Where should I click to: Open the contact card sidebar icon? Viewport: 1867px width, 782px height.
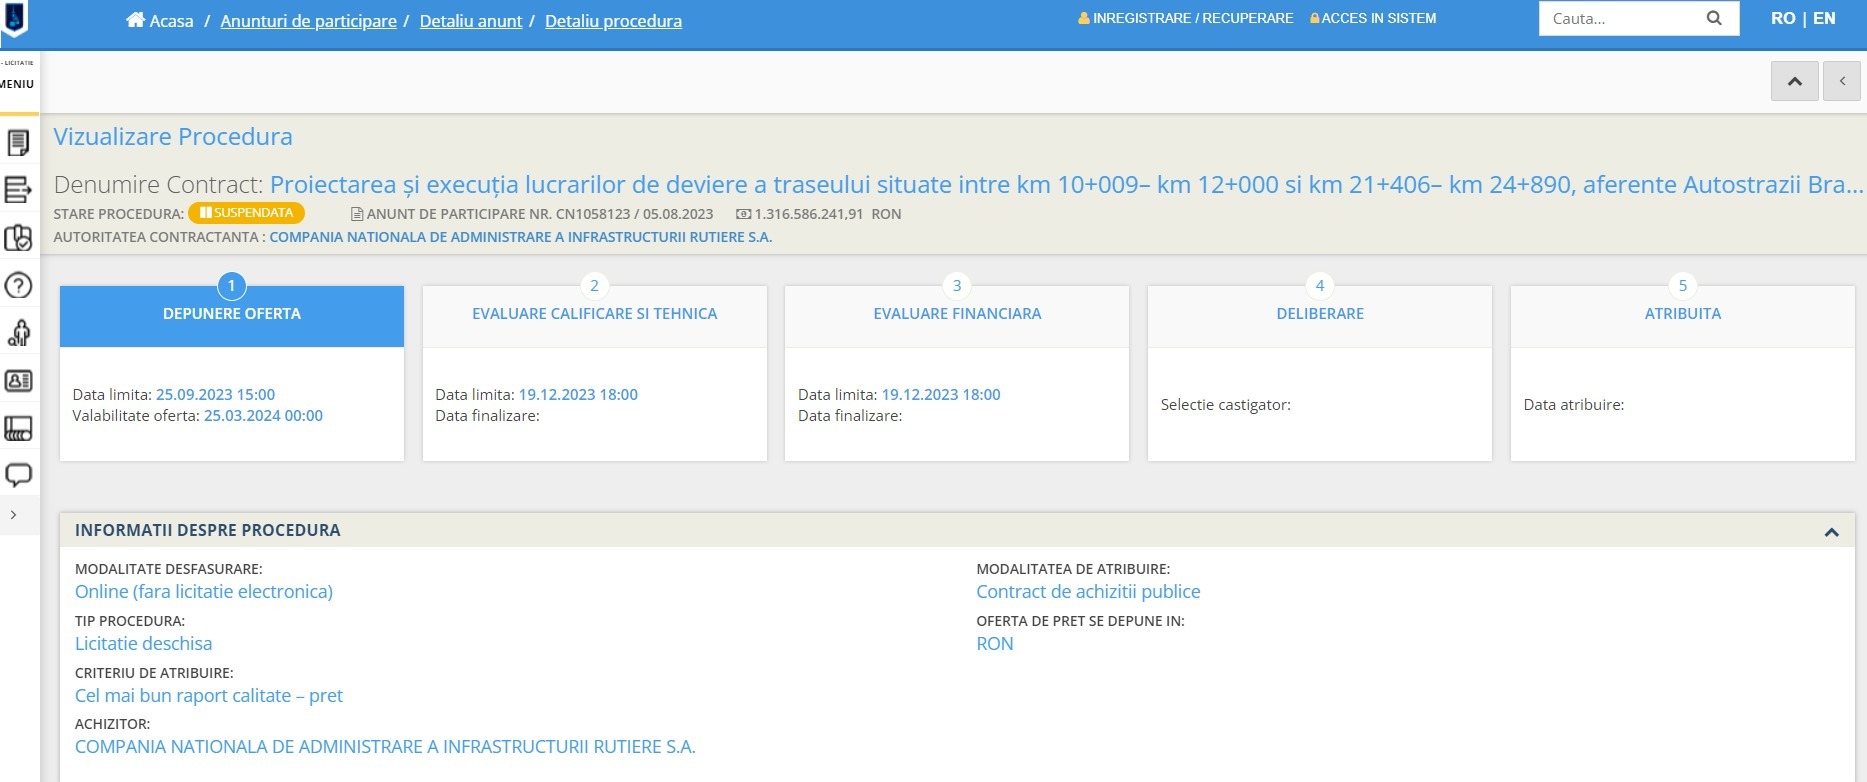point(18,380)
